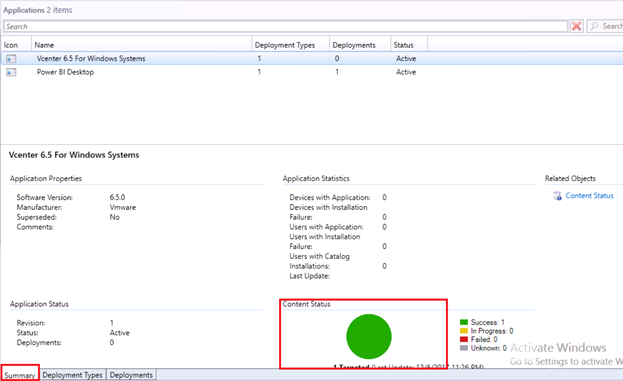The width and height of the screenshot is (623, 381).
Task: Click the Last Update label
Action: (309, 276)
